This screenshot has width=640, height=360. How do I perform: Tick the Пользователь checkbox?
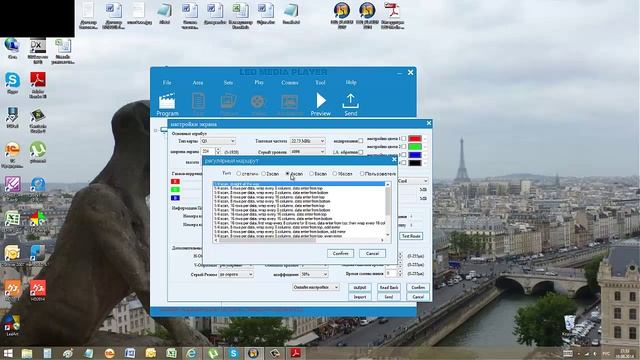(362, 174)
